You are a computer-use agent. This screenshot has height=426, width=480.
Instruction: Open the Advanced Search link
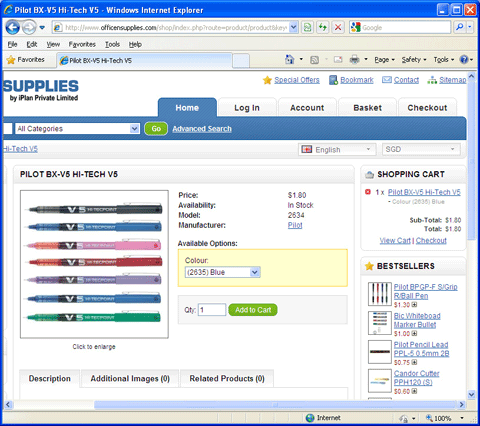[202, 129]
